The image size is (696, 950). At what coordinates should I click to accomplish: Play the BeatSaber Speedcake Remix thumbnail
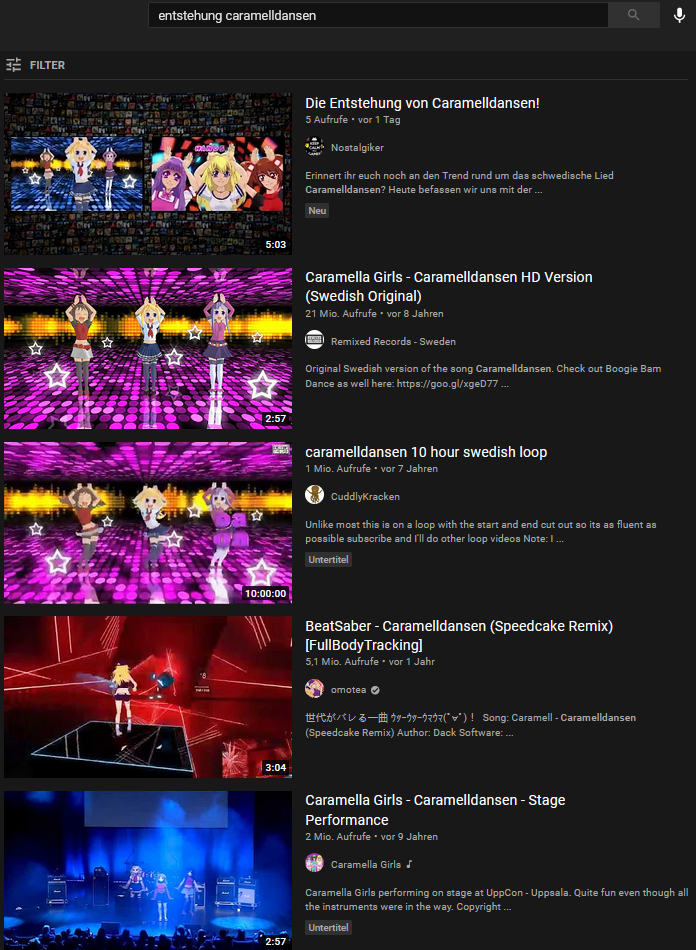click(x=148, y=697)
